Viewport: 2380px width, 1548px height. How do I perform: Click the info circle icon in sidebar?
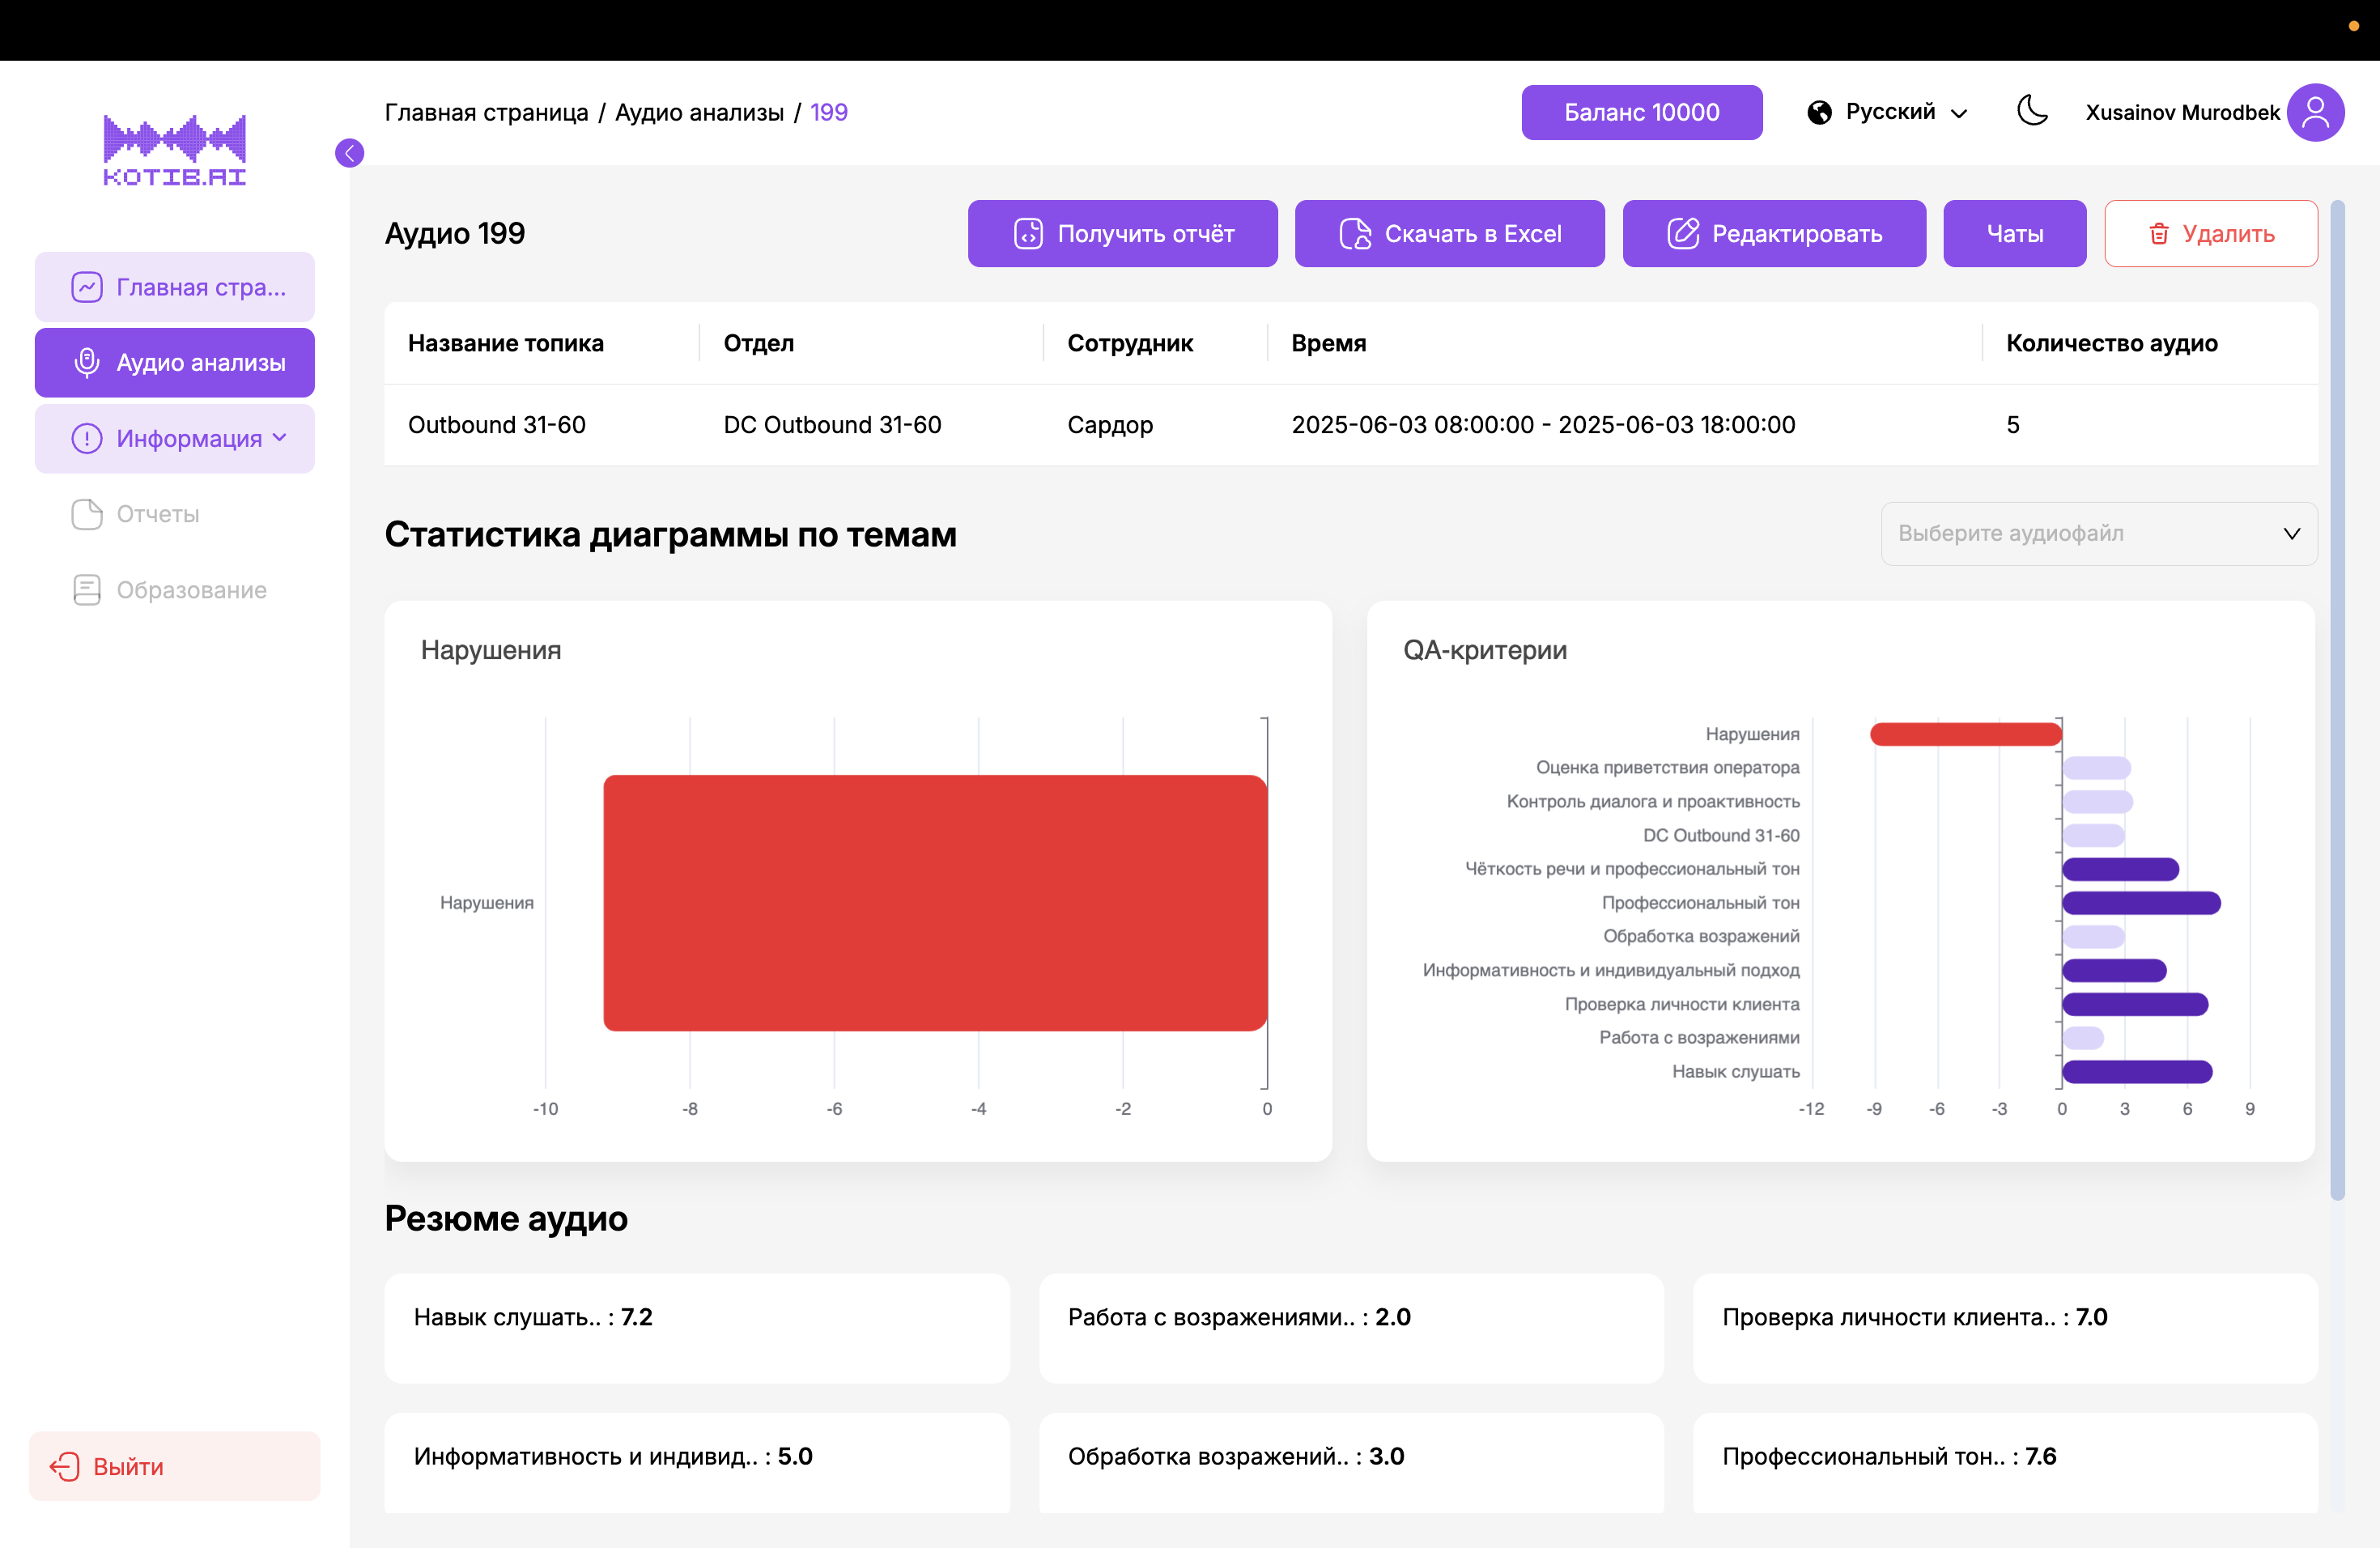click(x=87, y=438)
